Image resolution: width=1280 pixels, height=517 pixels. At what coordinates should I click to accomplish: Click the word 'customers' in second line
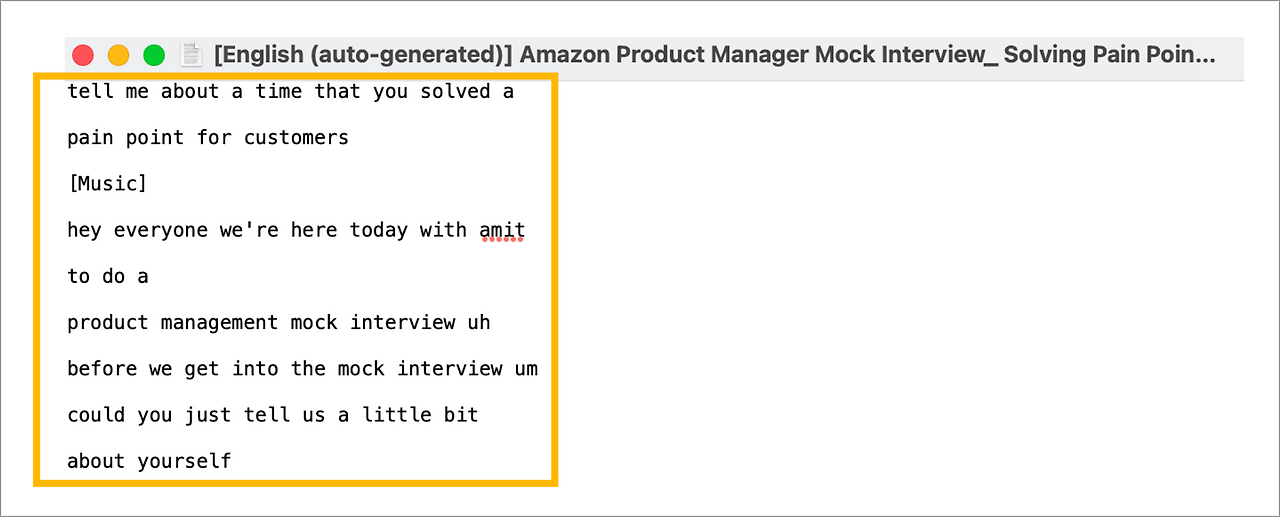296,138
